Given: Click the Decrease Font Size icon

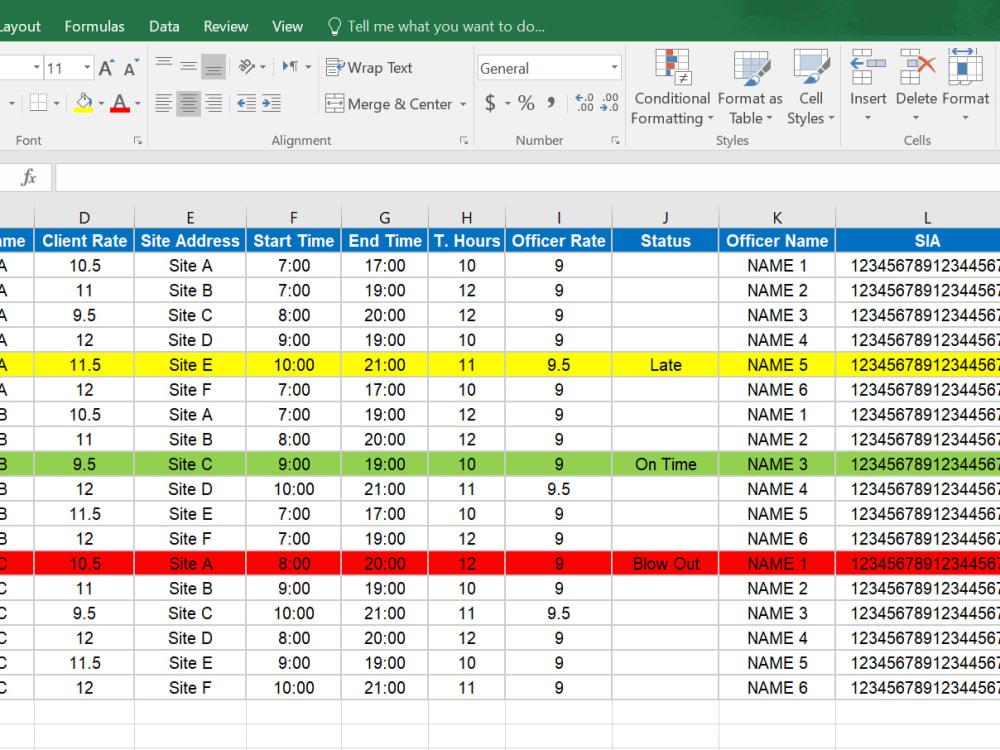Looking at the screenshot, I should [x=131, y=68].
